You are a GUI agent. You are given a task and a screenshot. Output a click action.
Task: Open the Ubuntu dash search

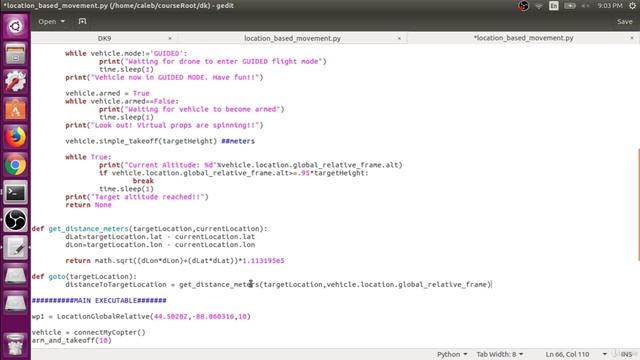click(x=15, y=27)
